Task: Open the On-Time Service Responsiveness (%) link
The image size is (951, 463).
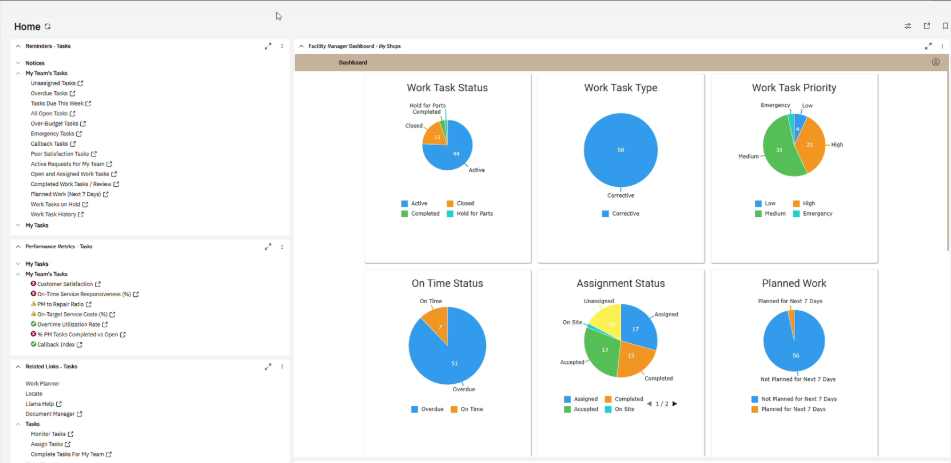Action: click(84, 294)
